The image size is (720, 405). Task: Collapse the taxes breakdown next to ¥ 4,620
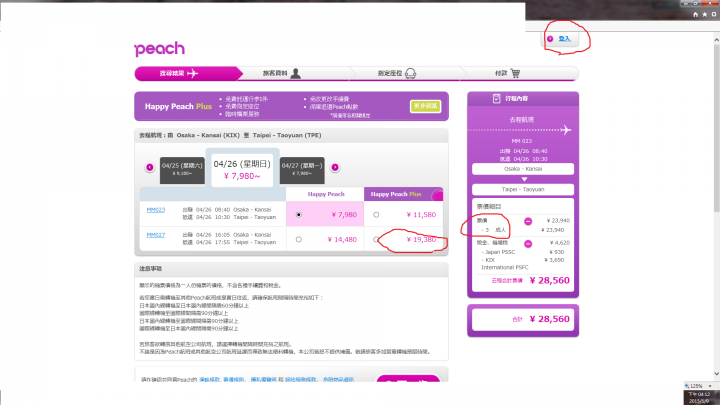pyautogui.click(x=528, y=243)
